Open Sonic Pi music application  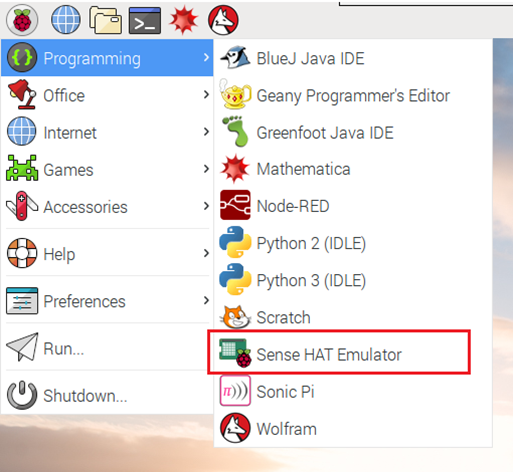(353, 391)
